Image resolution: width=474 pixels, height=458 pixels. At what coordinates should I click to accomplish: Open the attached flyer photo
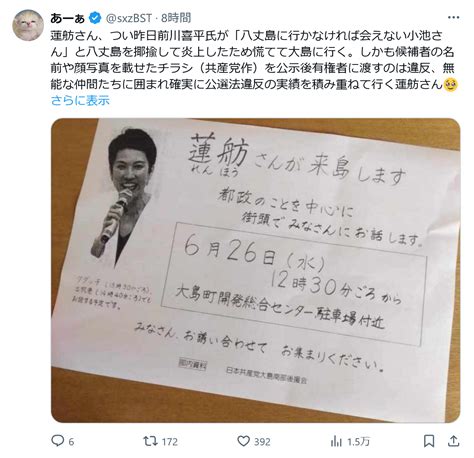coord(255,270)
